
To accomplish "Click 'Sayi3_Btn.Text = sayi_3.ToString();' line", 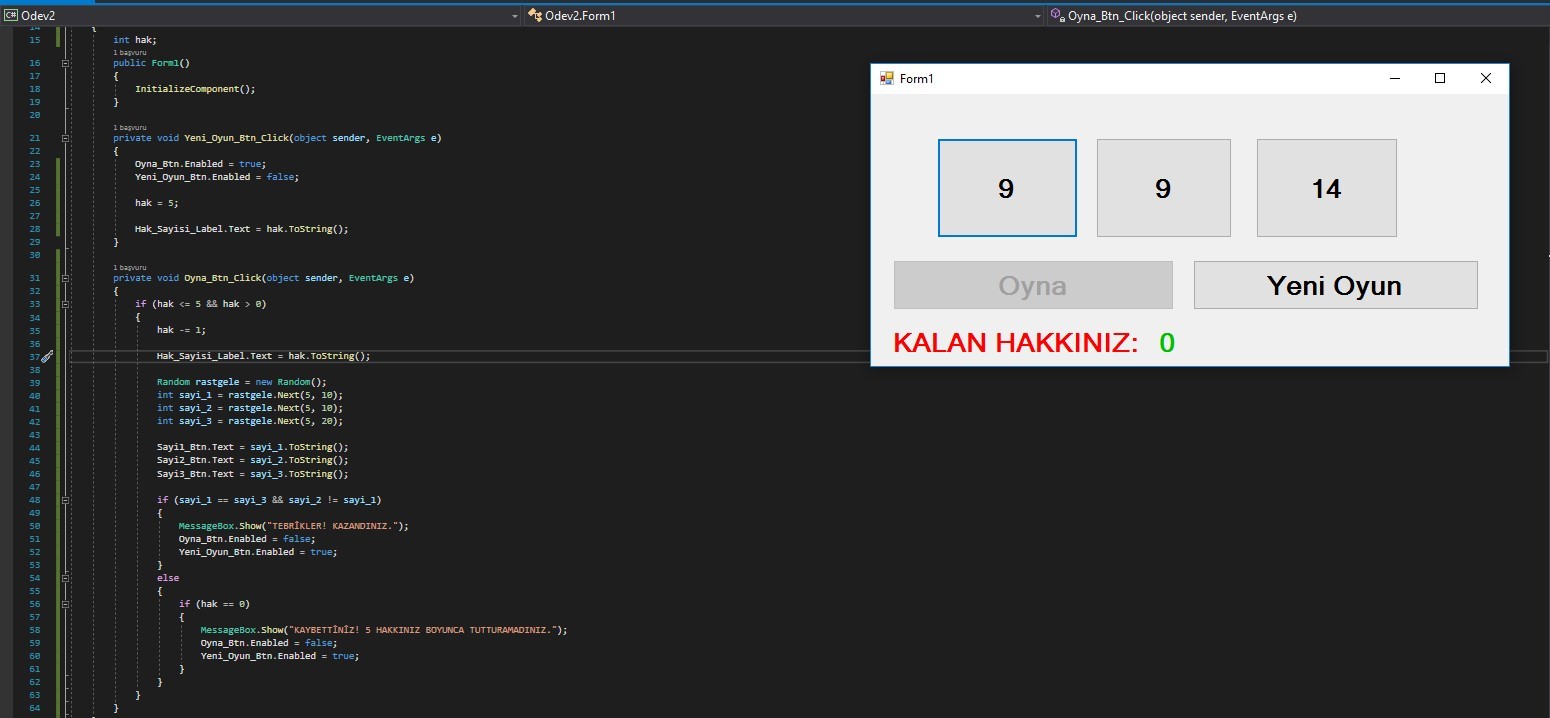I will tap(253, 474).
